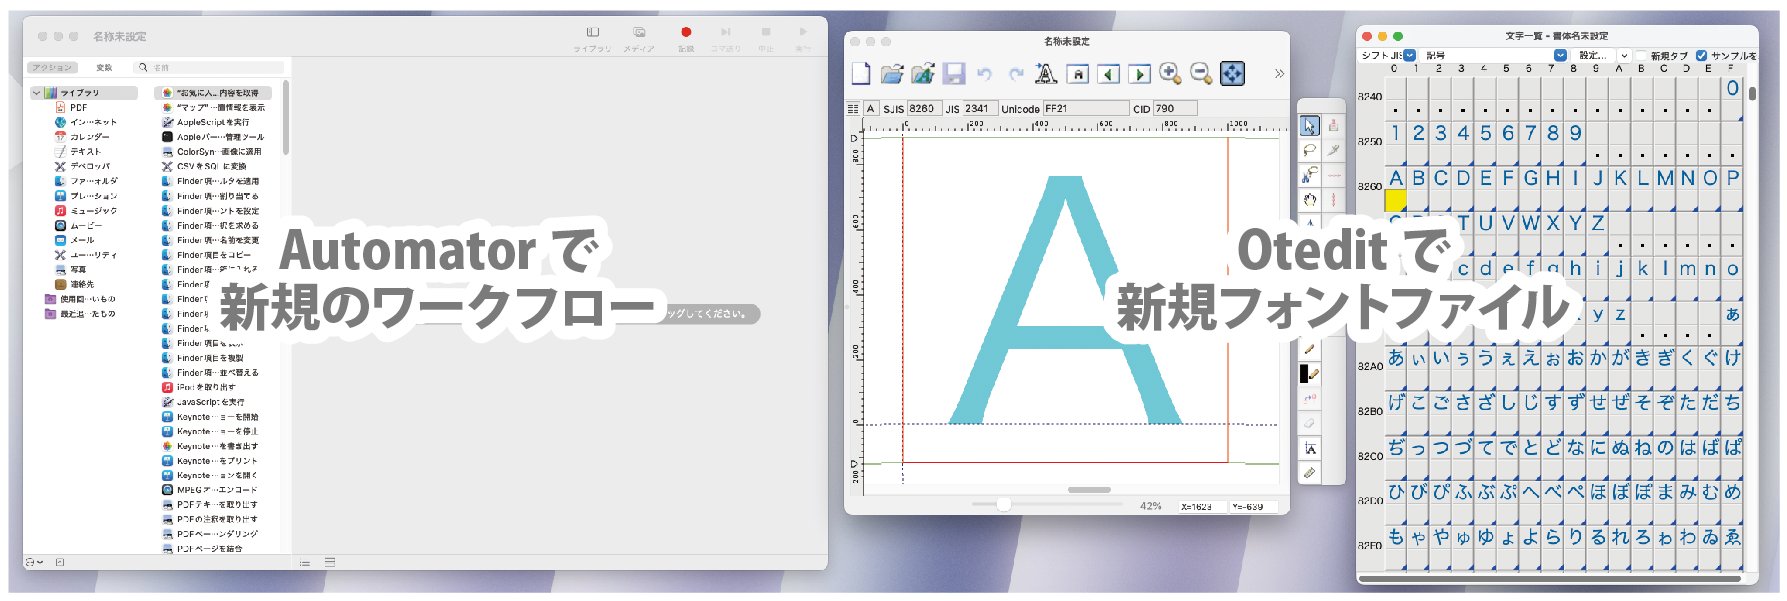Open the シフトJIS encoding dropdown
This screenshot has height=601, width=1787.
1410,55
